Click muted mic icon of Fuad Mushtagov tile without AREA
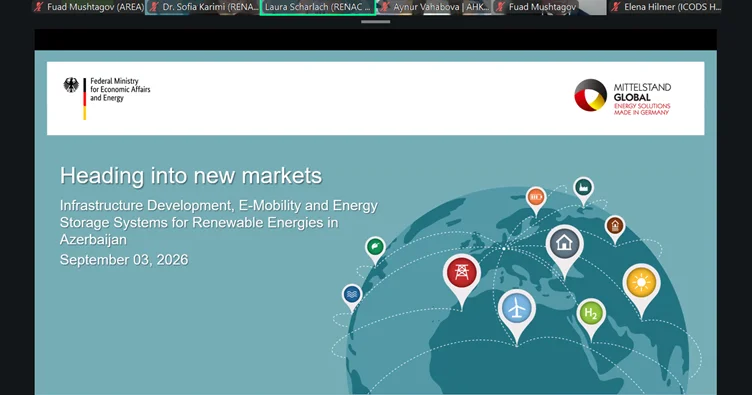 [500, 7]
